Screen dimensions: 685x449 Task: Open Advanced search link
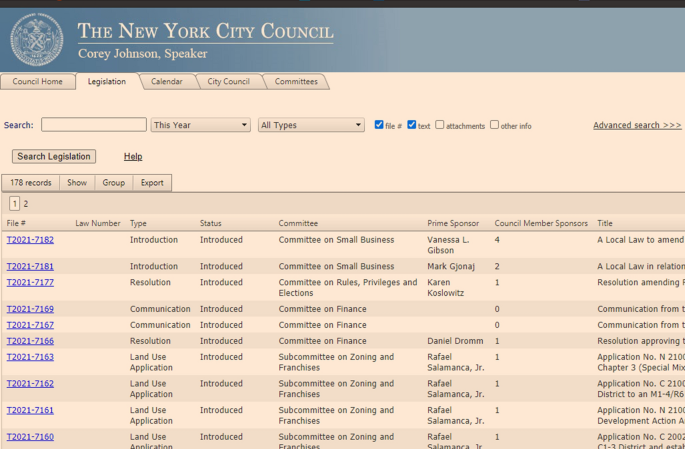click(637, 125)
